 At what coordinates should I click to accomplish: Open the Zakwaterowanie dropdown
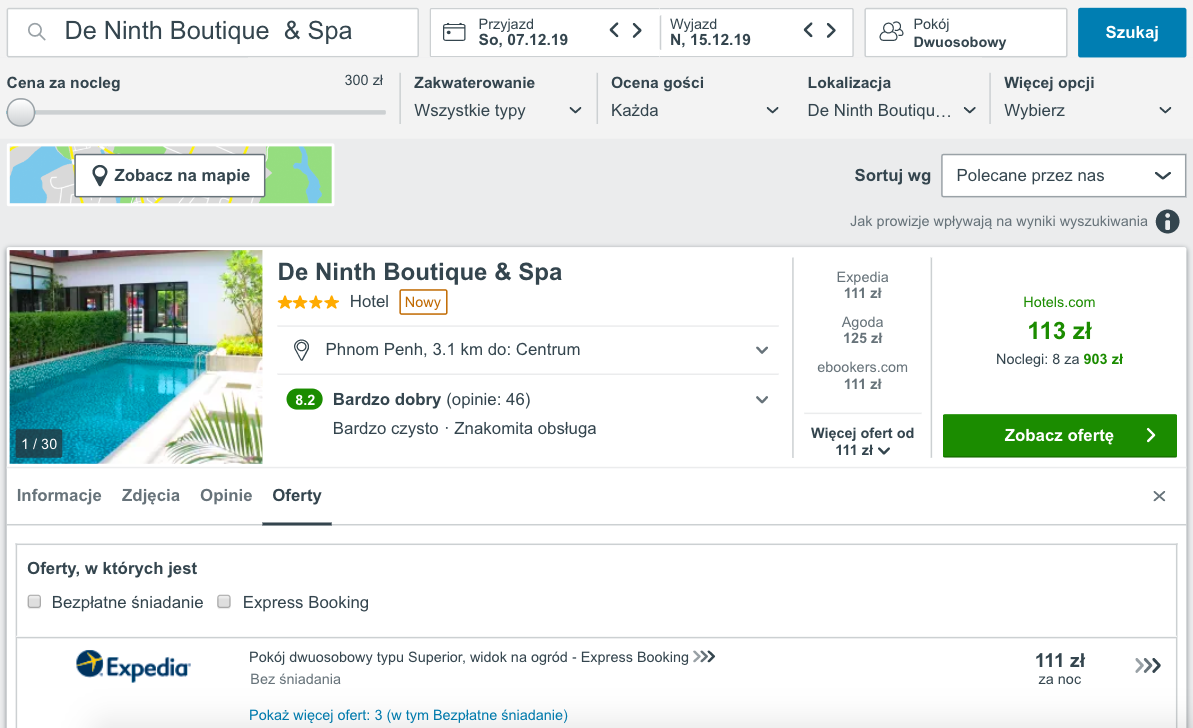(498, 111)
